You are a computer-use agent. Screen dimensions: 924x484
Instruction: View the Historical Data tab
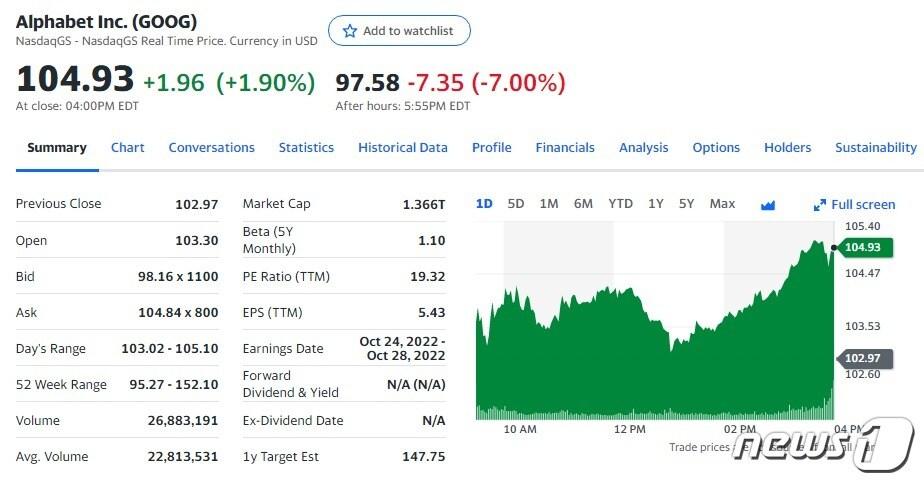(x=403, y=148)
